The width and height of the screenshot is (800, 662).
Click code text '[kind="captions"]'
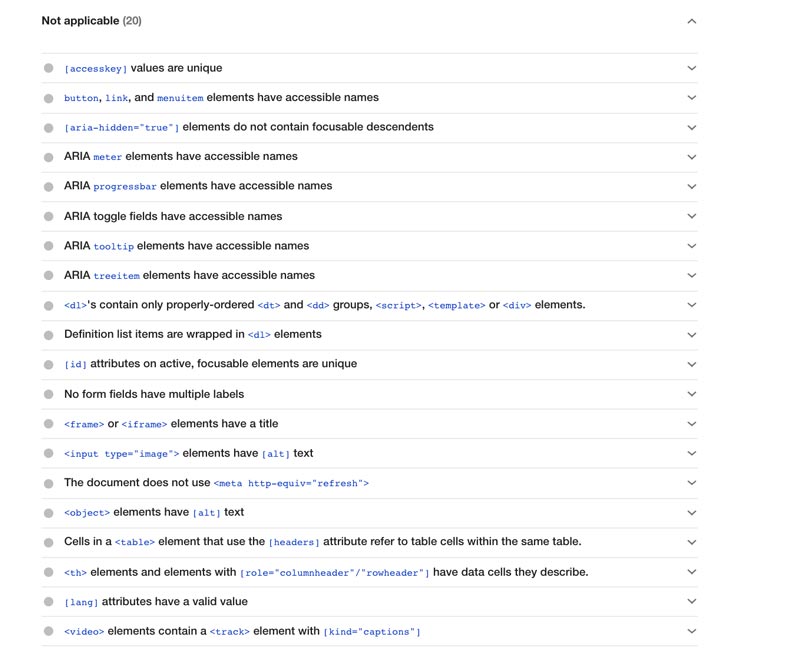coord(372,632)
